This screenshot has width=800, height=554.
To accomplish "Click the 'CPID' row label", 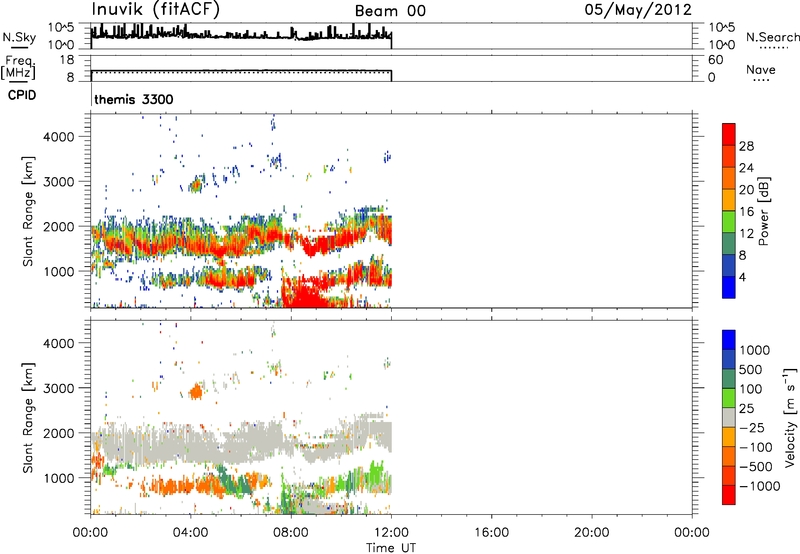I will (22, 95).
